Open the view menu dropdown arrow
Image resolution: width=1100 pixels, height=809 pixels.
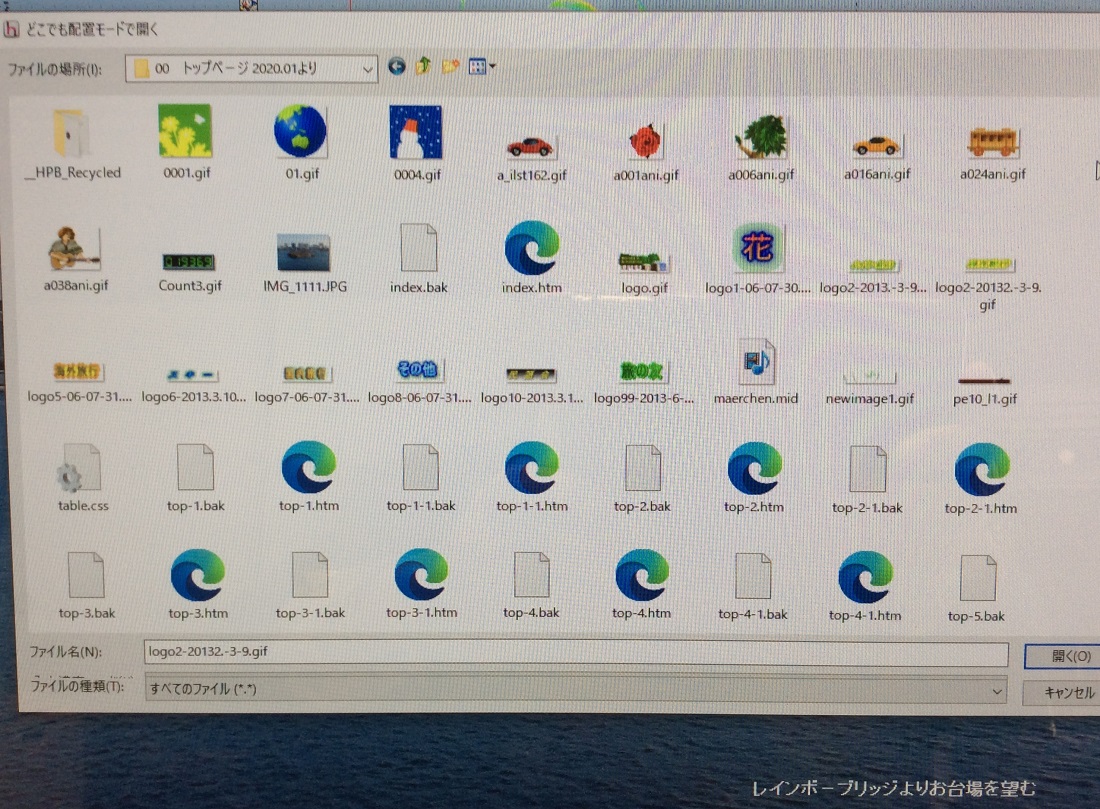[x=493, y=67]
